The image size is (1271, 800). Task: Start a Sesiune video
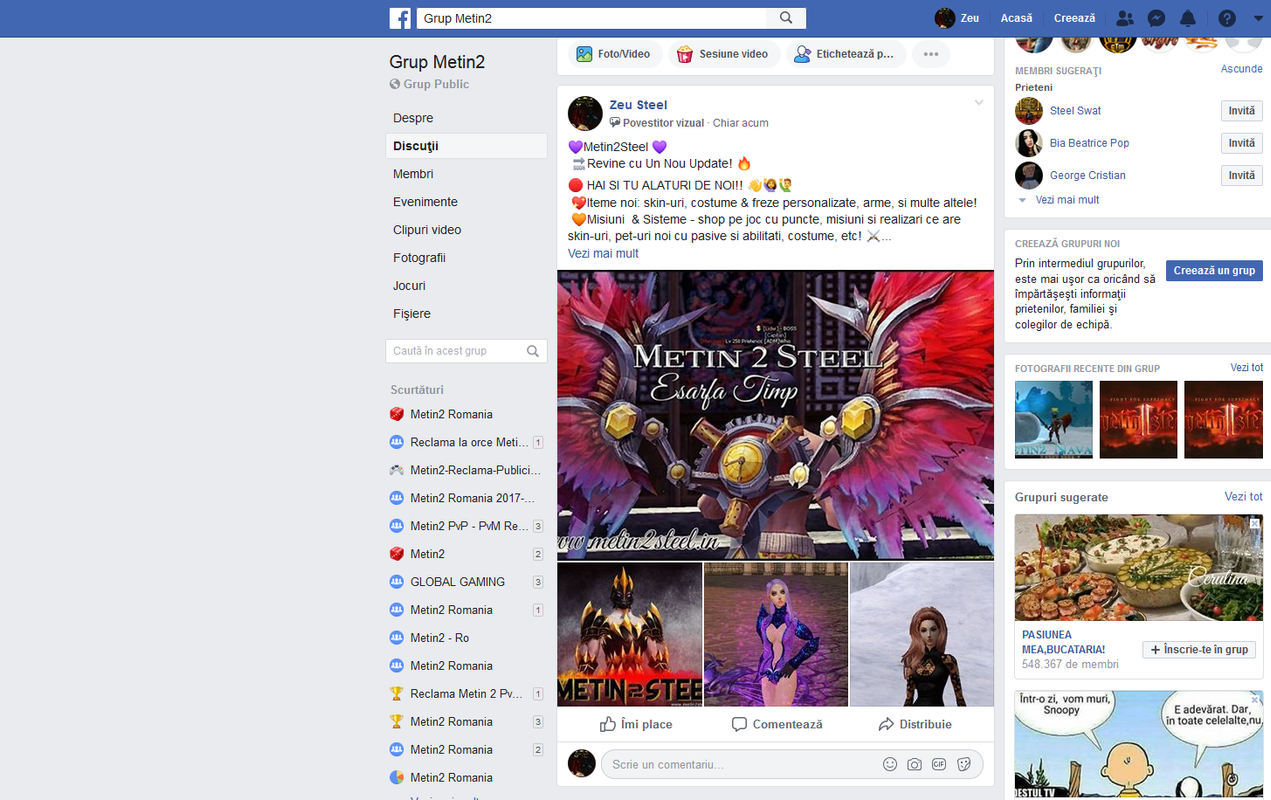(x=722, y=54)
